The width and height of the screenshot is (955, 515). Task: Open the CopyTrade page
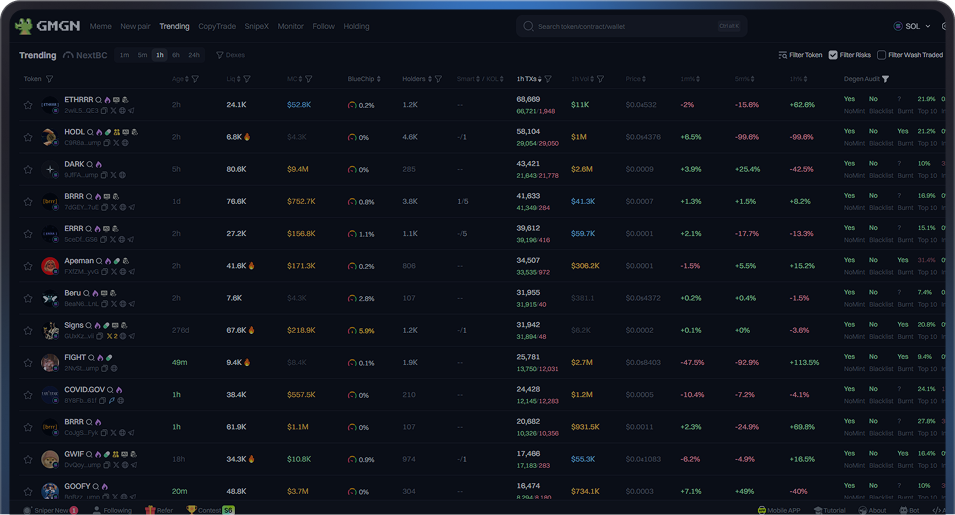click(x=217, y=26)
